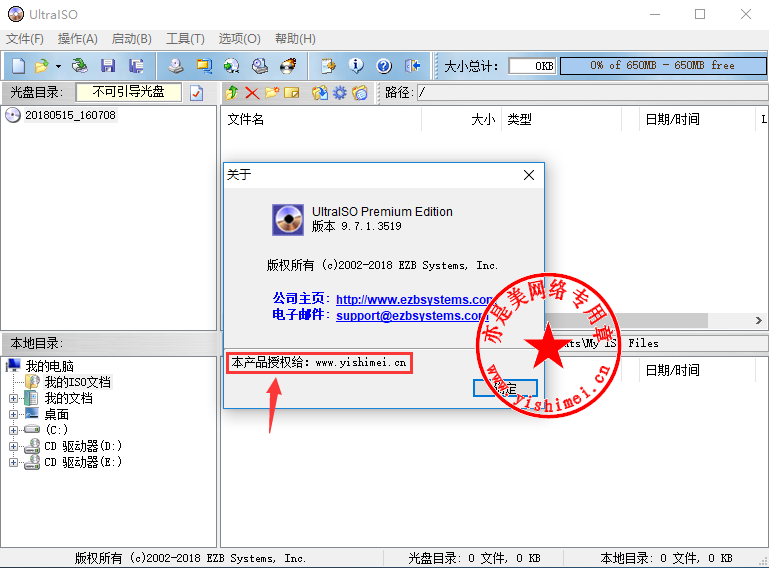Sort image list by 日期/时间 column

[x=672, y=119]
